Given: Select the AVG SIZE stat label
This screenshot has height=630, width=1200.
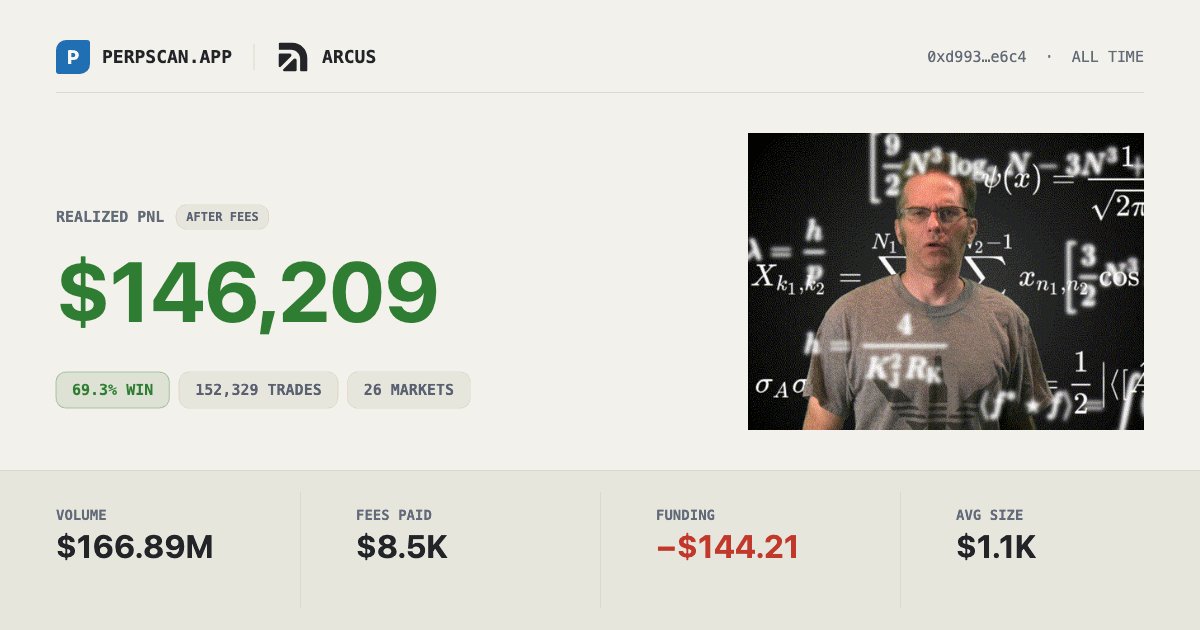Looking at the screenshot, I should click(x=990, y=515).
